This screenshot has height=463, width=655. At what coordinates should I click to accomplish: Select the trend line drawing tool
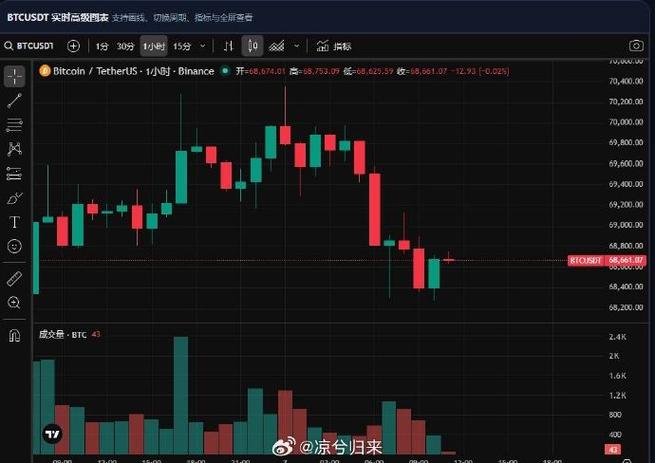(x=15, y=101)
